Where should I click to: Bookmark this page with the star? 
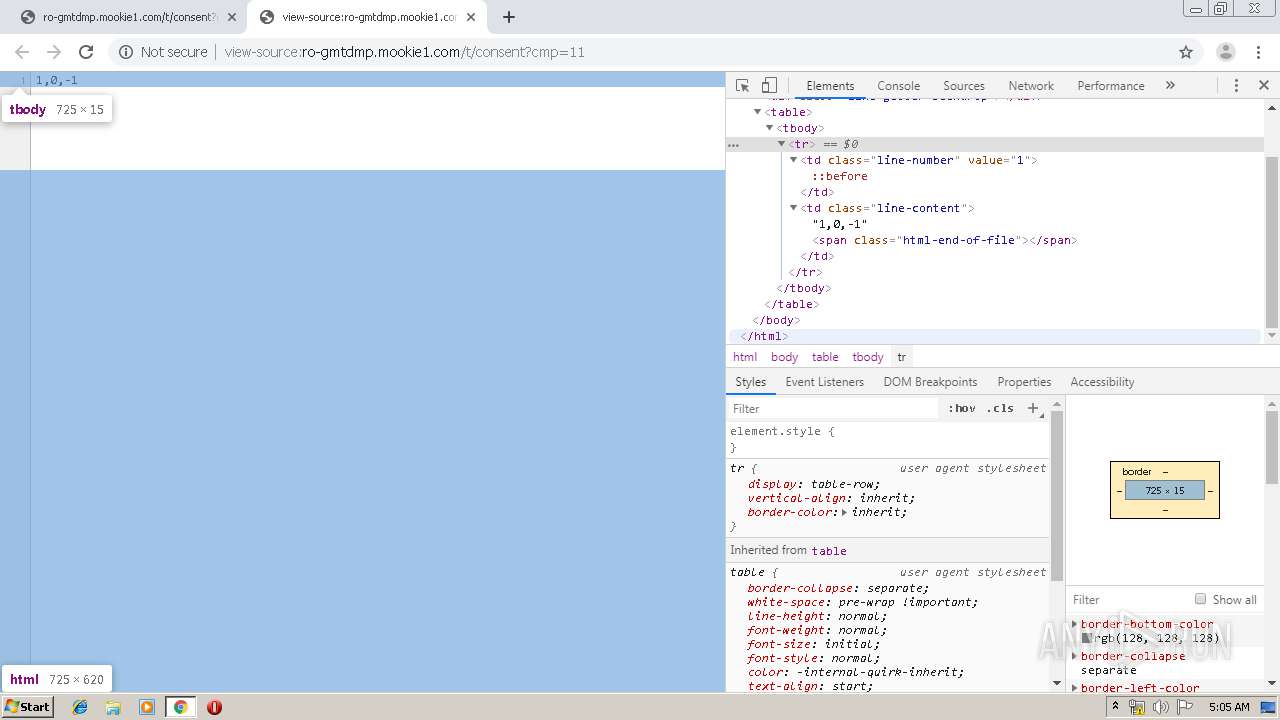click(1186, 52)
